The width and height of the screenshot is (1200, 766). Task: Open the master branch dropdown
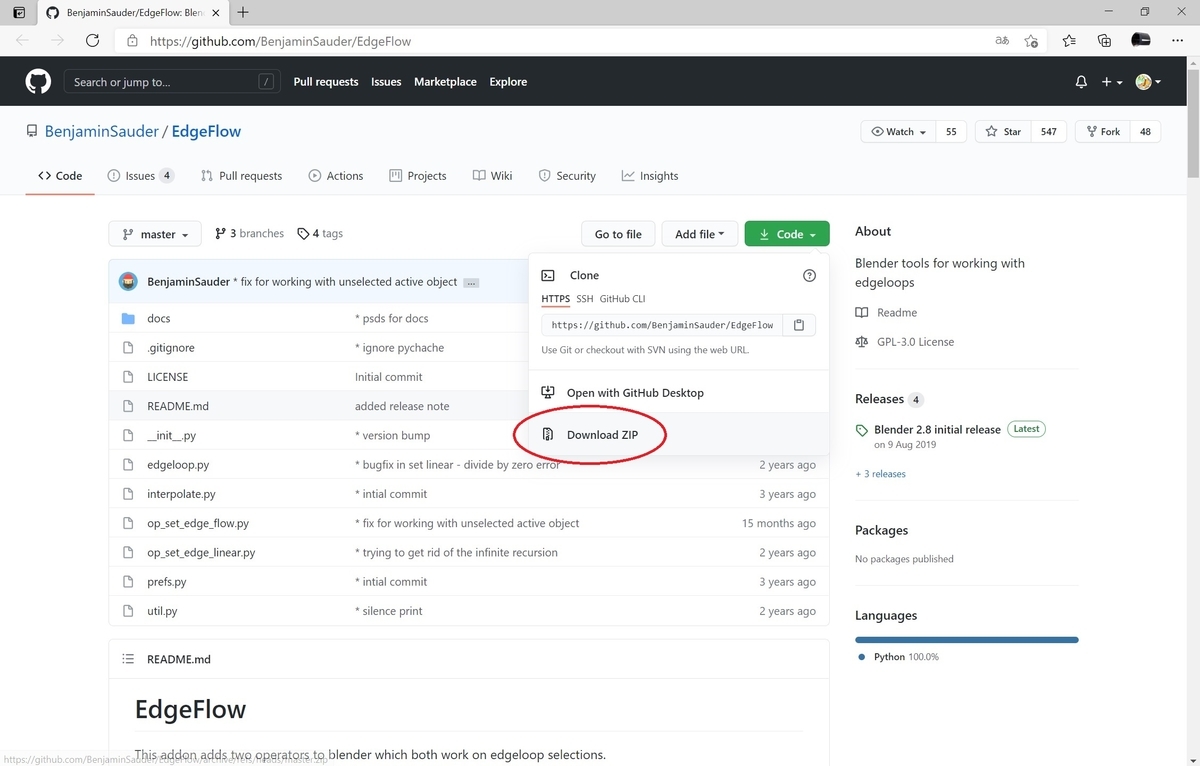click(155, 234)
